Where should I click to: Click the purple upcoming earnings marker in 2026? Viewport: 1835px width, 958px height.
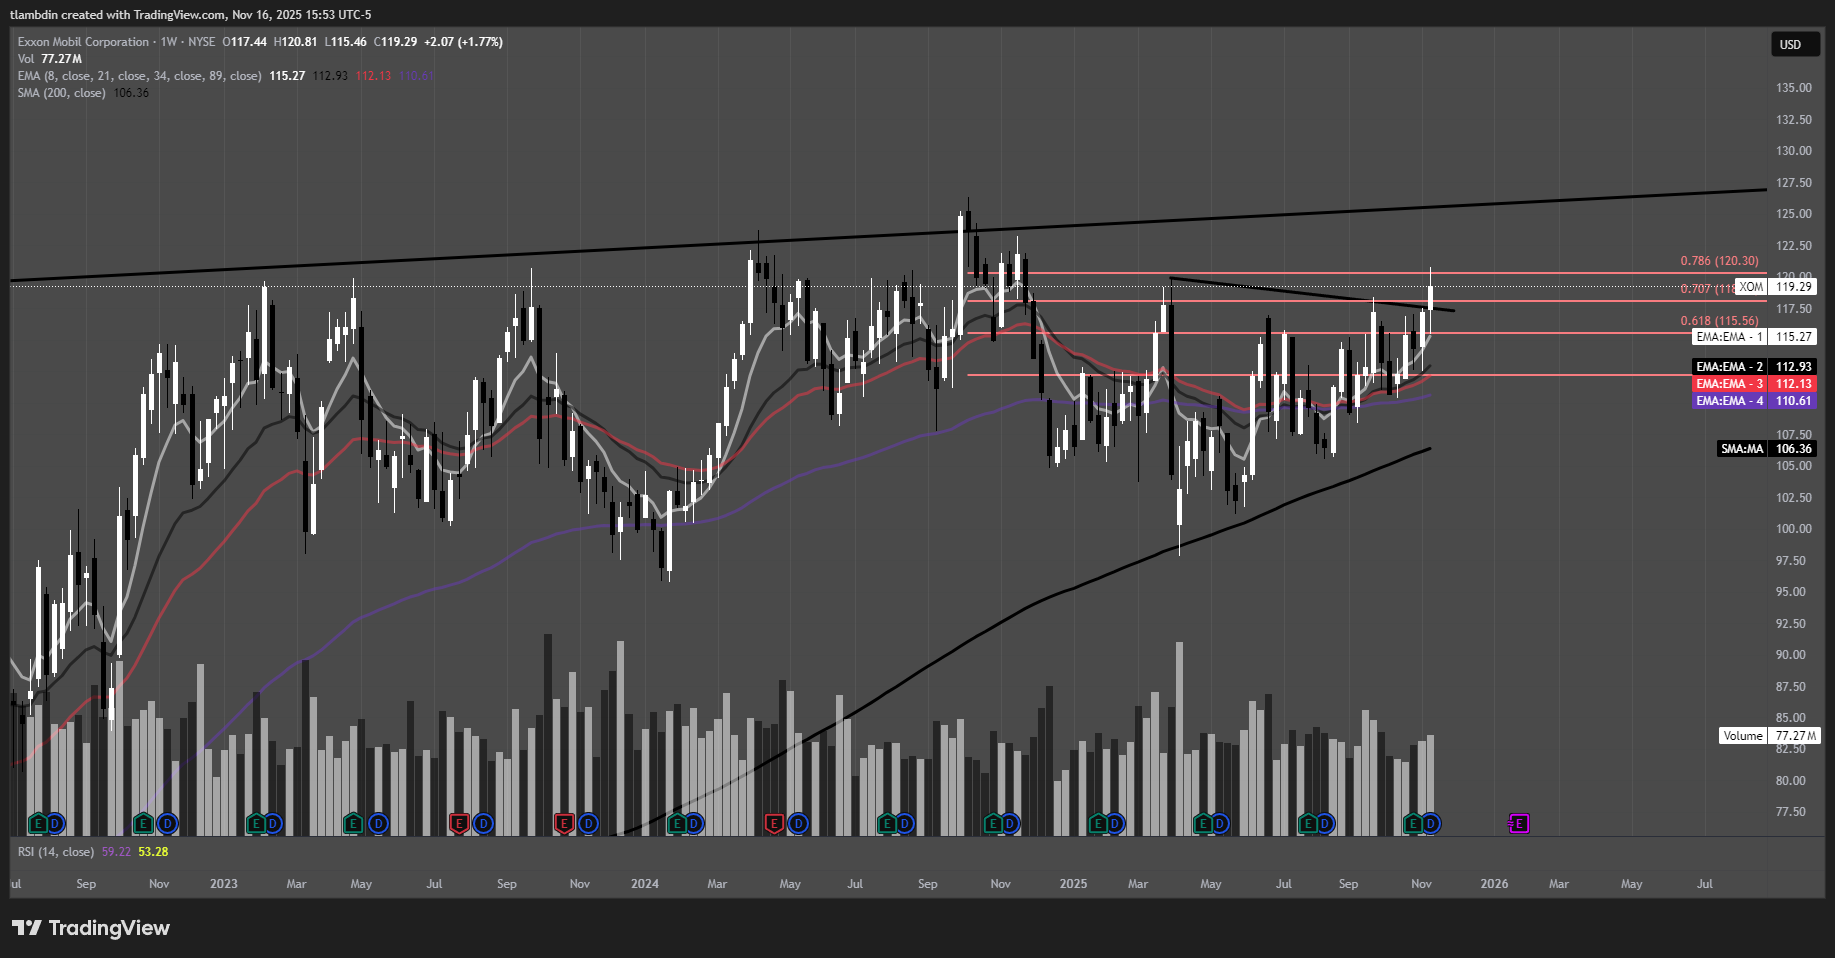coord(1519,824)
